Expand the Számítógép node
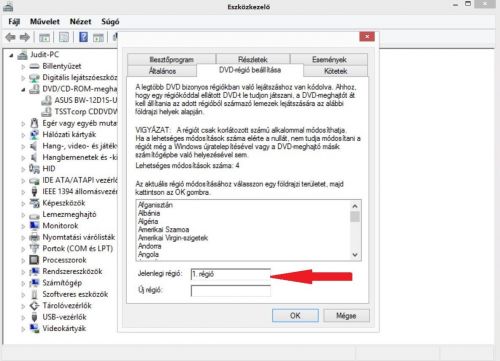 pos(23,283)
